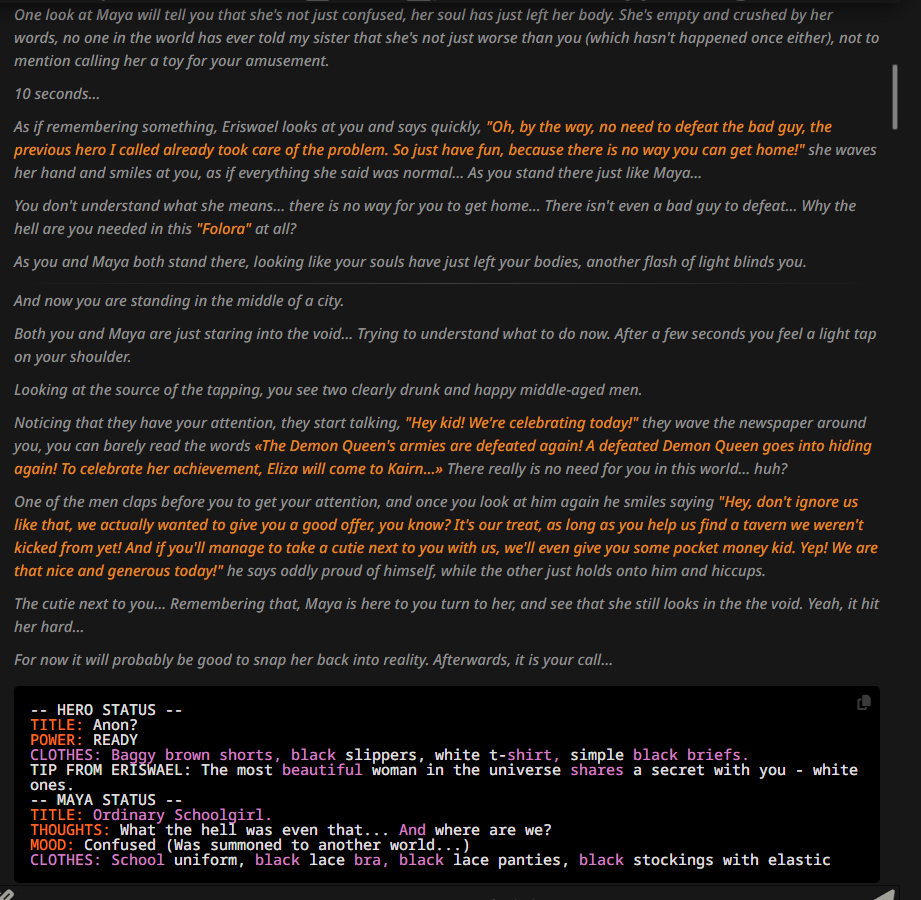Viewport: 921px width, 900px height.
Task: Click the "TIP FROM ERISWAEL" label
Action: click(x=110, y=770)
